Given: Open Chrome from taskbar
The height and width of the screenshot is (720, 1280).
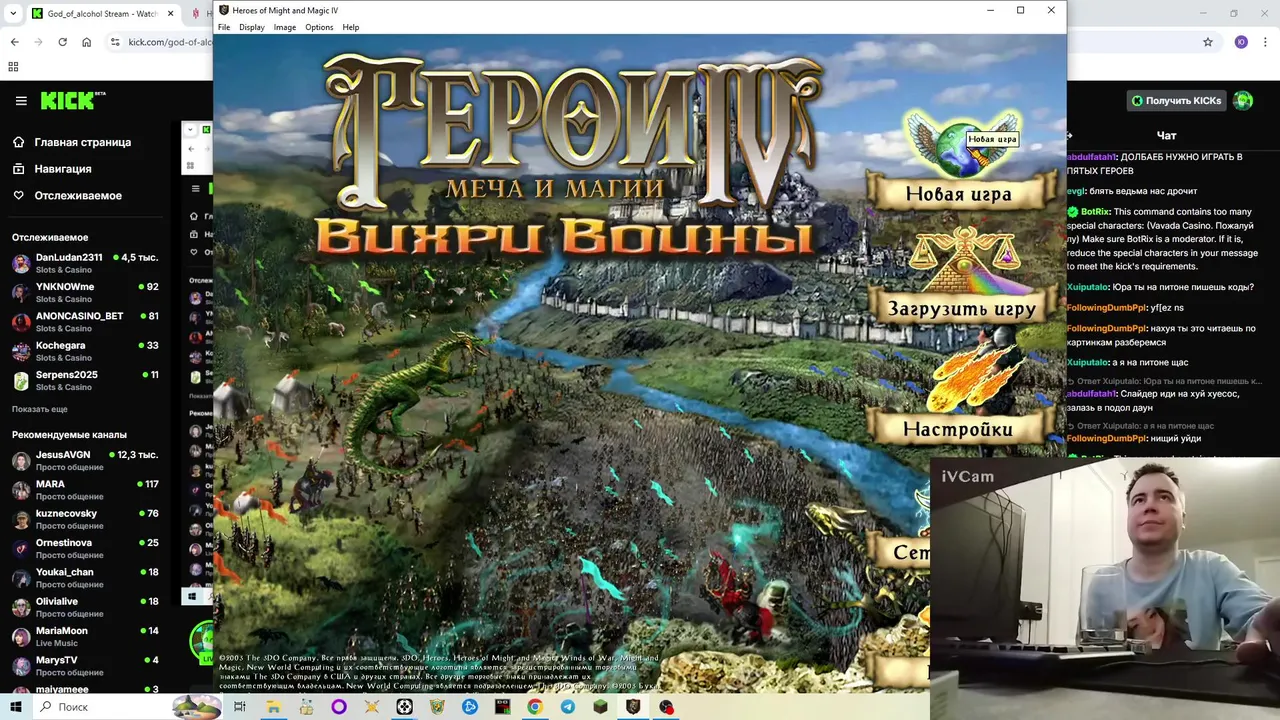Looking at the screenshot, I should [x=535, y=707].
